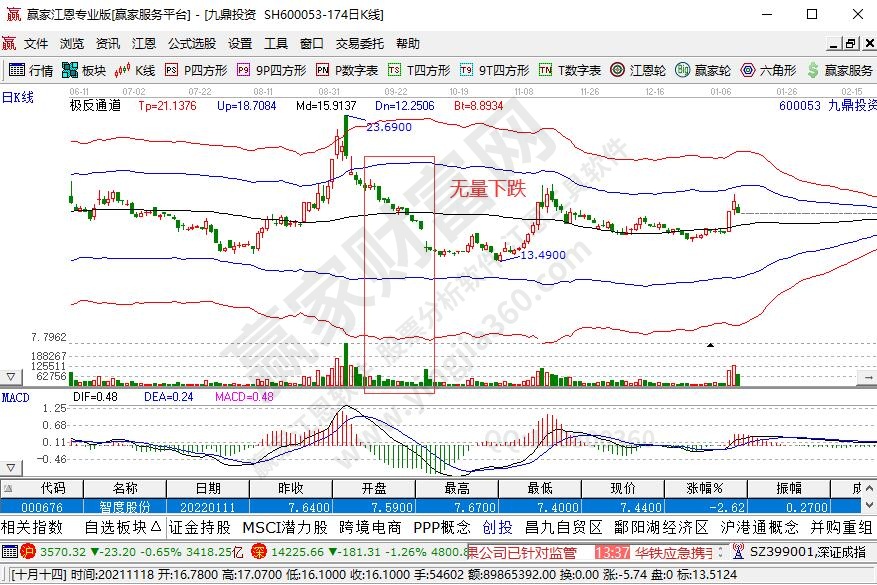877x585 pixels.
Task: Open the 江恩轮 Gann wheel tool
Action: click(x=639, y=70)
